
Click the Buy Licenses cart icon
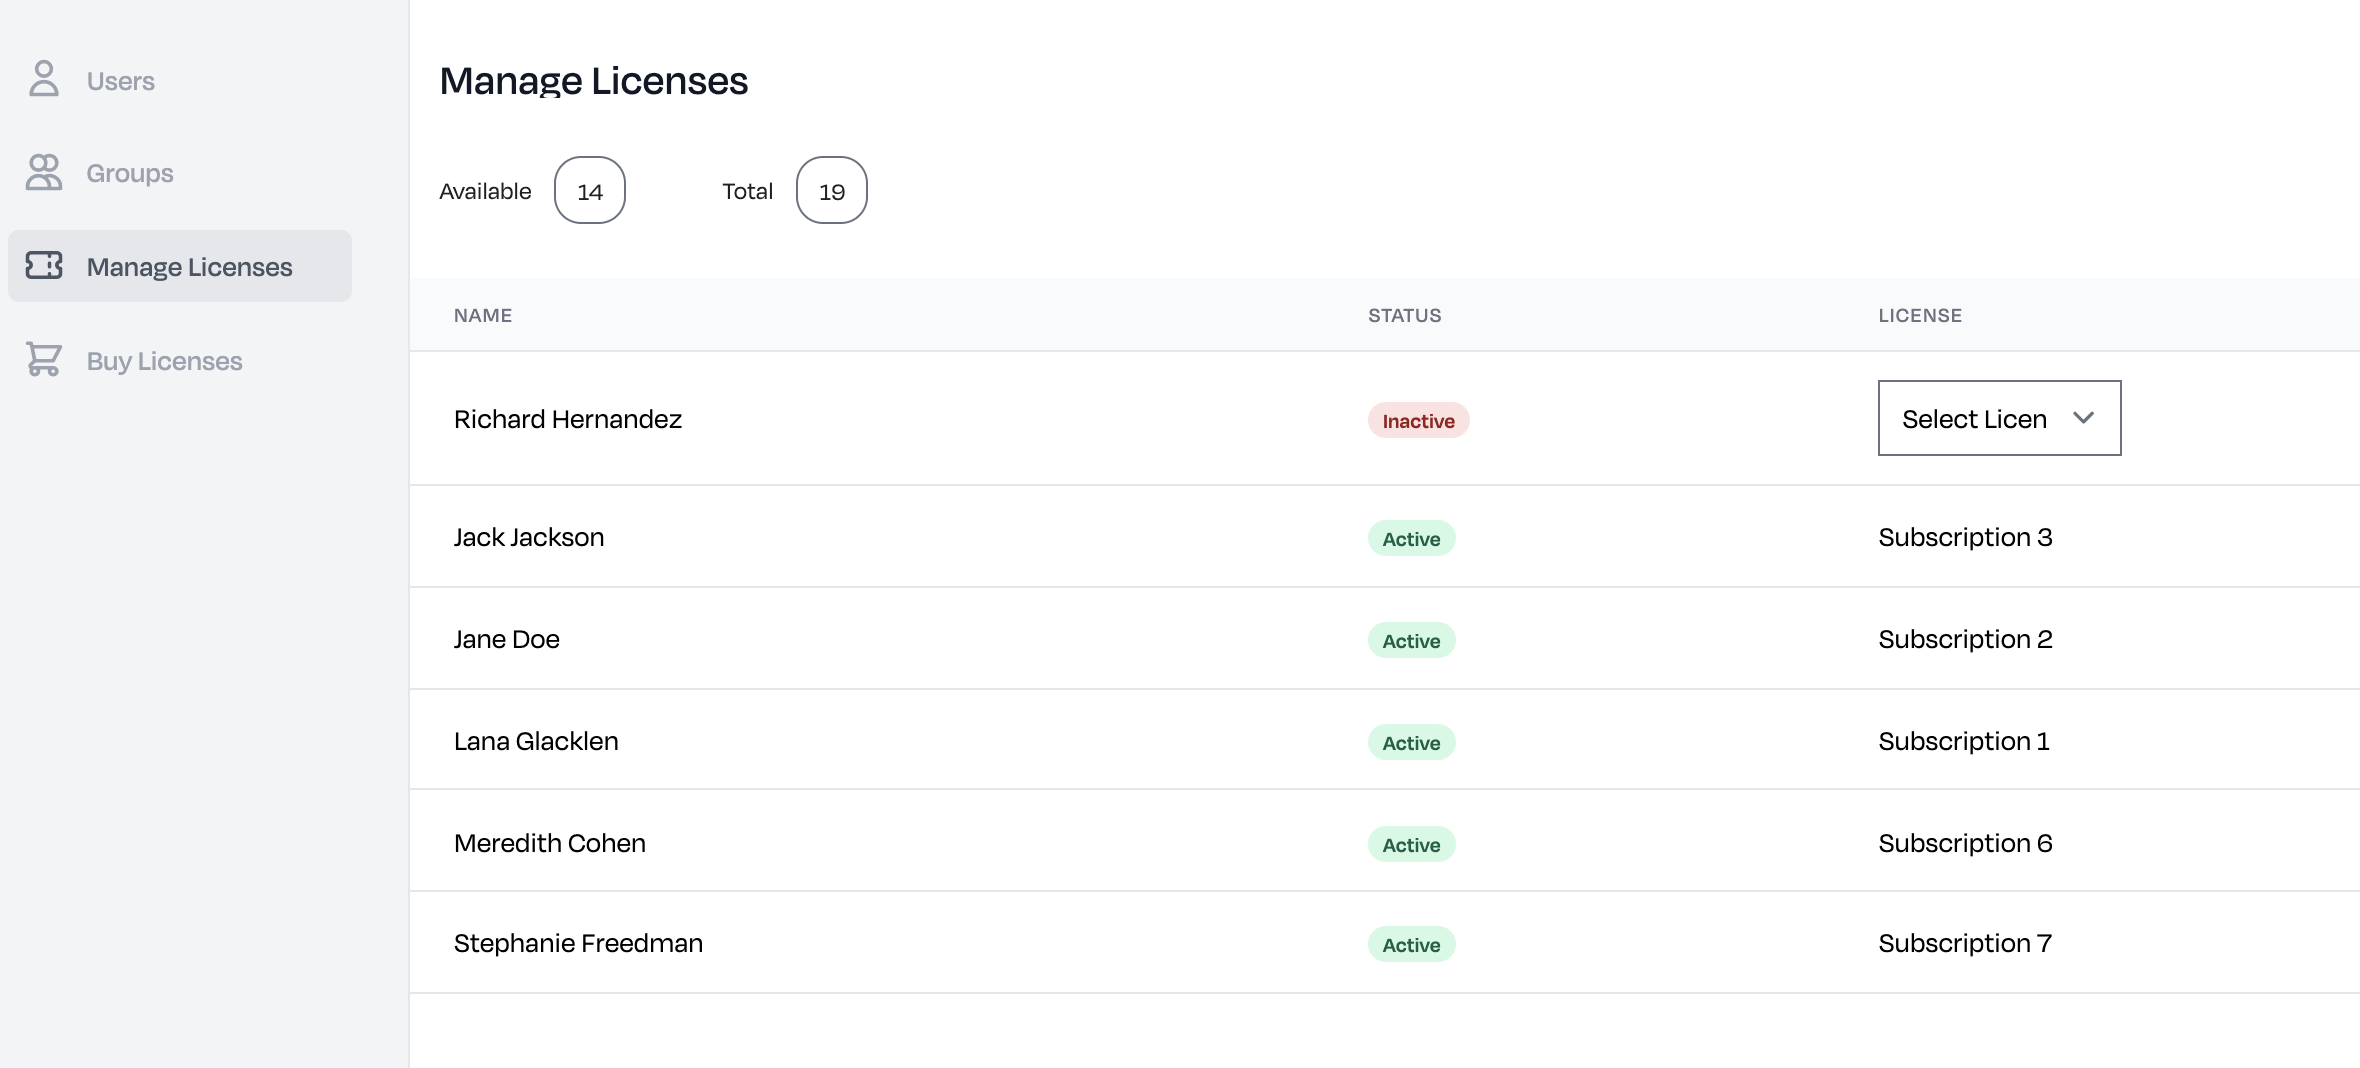pyautogui.click(x=44, y=359)
